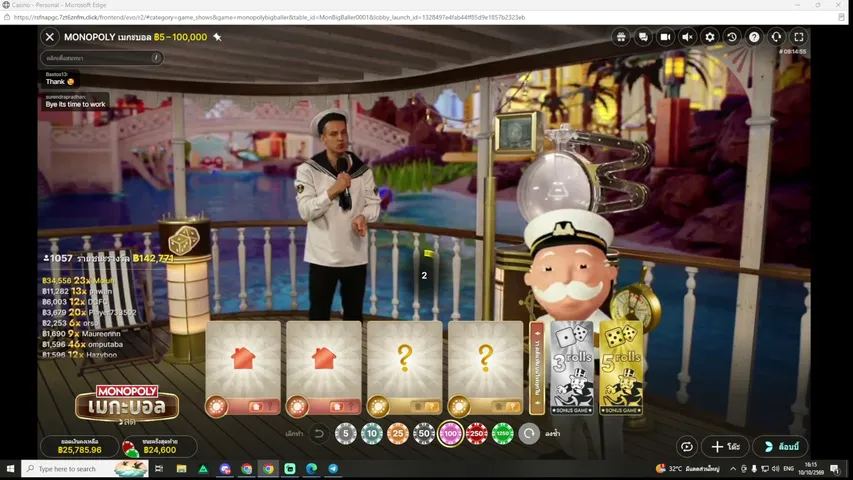Click chip spot on first house card

[x=217, y=407]
